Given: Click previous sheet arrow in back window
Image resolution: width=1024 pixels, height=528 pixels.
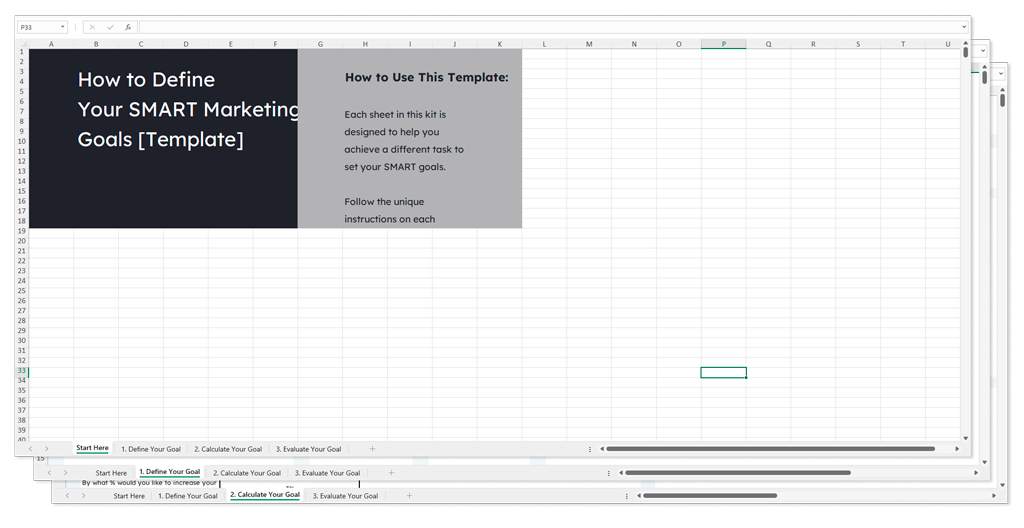Looking at the screenshot, I should coord(67,496).
